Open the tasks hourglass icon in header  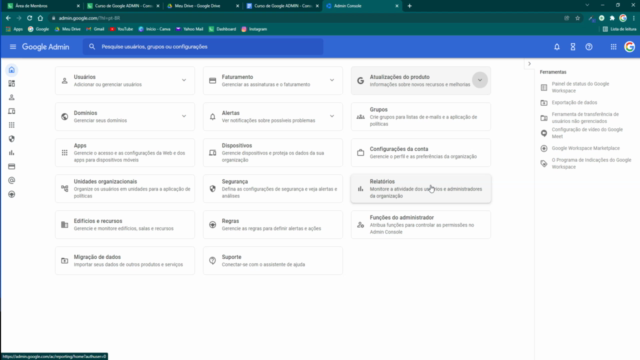click(573, 47)
